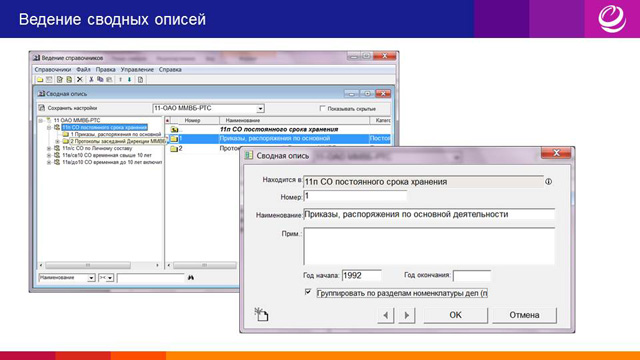Expand 11л/с СО по Личному составу
The width and height of the screenshot is (640, 360).
pyautogui.click(x=49, y=149)
